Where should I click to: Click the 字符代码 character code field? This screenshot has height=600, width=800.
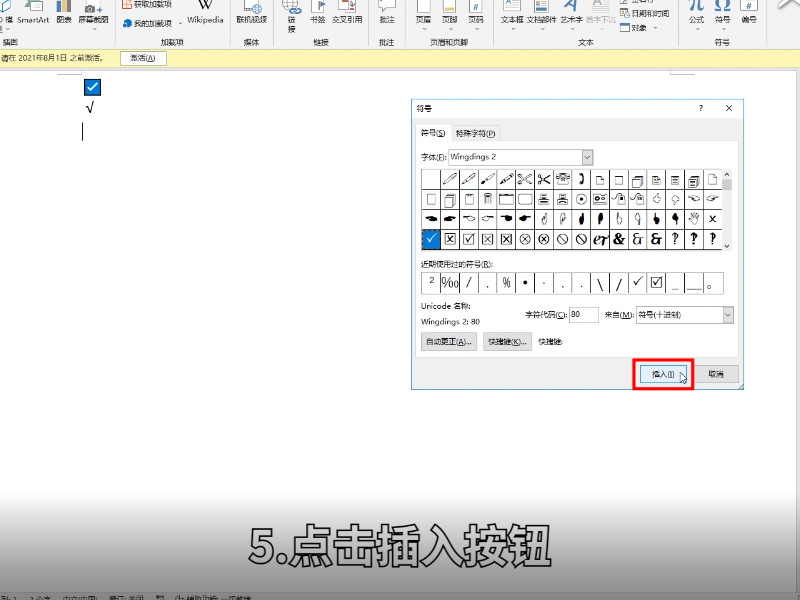tap(584, 315)
